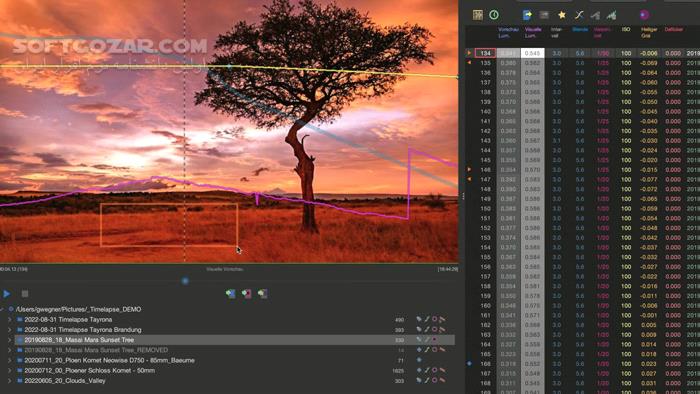Click the image count 1625 in the Ploener Schloss row
Image resolution: width=700 pixels, height=394 pixels.
coord(398,370)
